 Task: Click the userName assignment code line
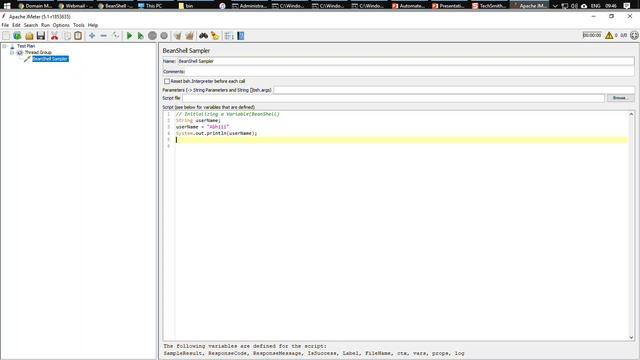click(202, 127)
